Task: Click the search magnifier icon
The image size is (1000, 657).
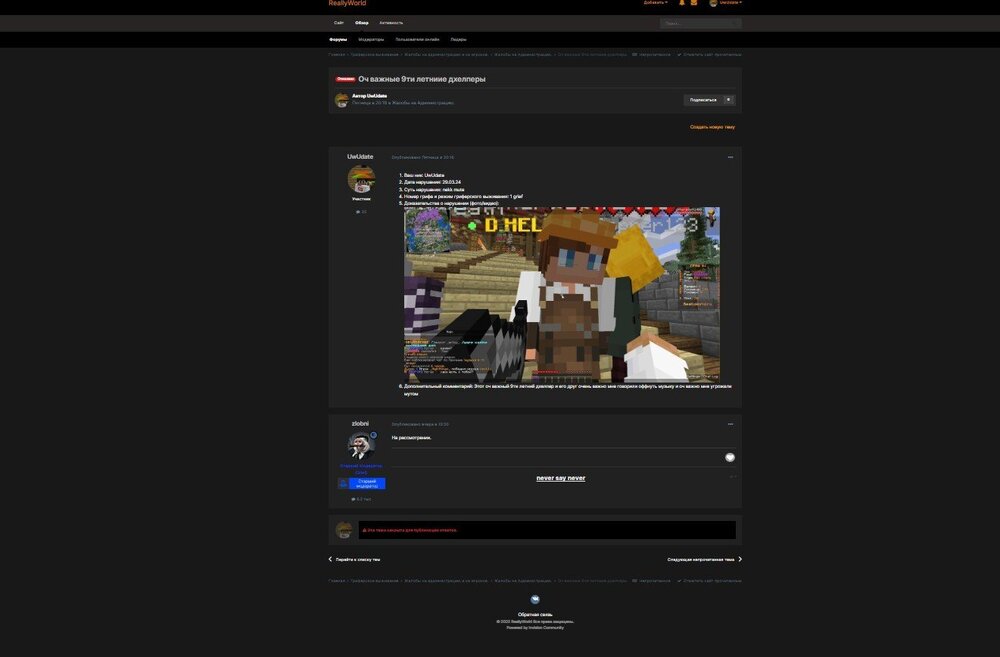Action: click(735, 24)
